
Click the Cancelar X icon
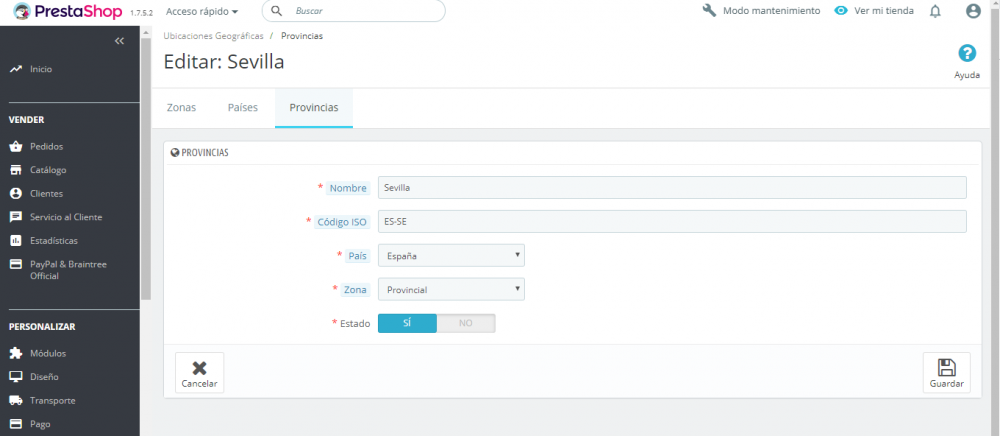(200, 367)
